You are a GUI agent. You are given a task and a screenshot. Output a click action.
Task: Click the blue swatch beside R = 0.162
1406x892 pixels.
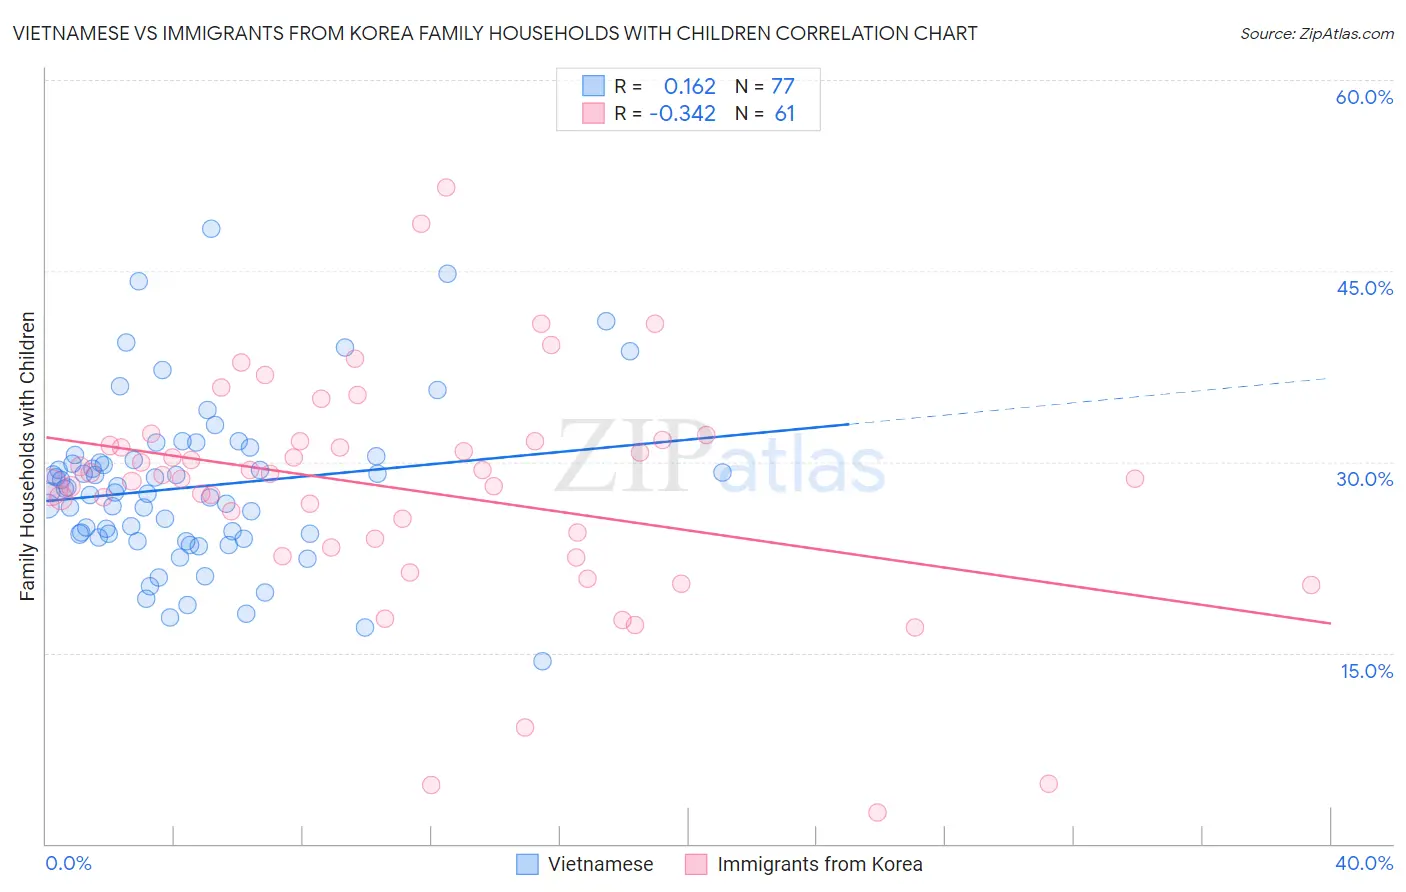[x=593, y=86]
